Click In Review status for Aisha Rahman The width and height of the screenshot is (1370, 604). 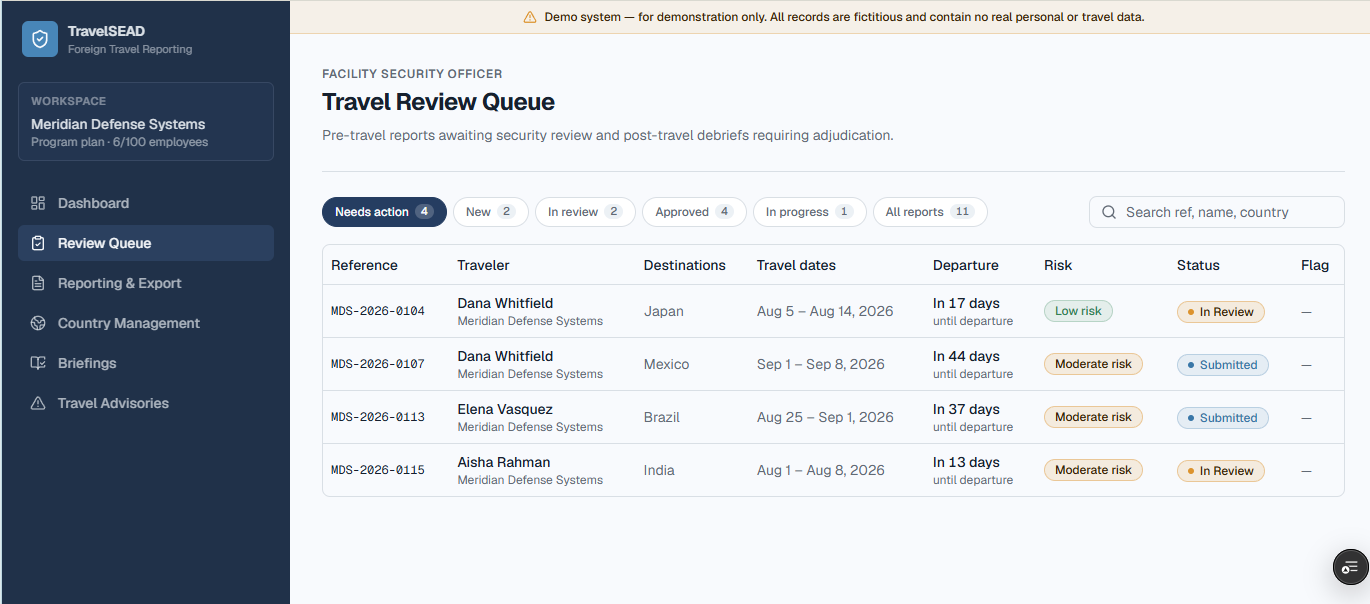coord(1221,471)
